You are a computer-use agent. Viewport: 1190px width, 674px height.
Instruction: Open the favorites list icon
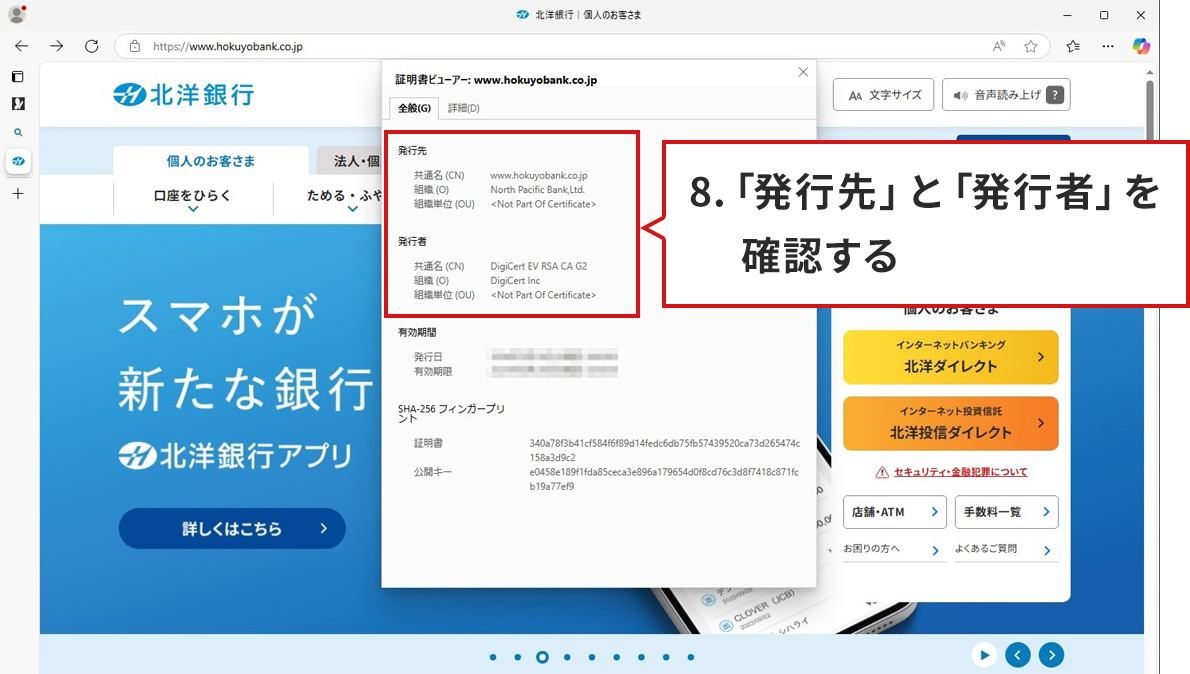coord(1073,46)
